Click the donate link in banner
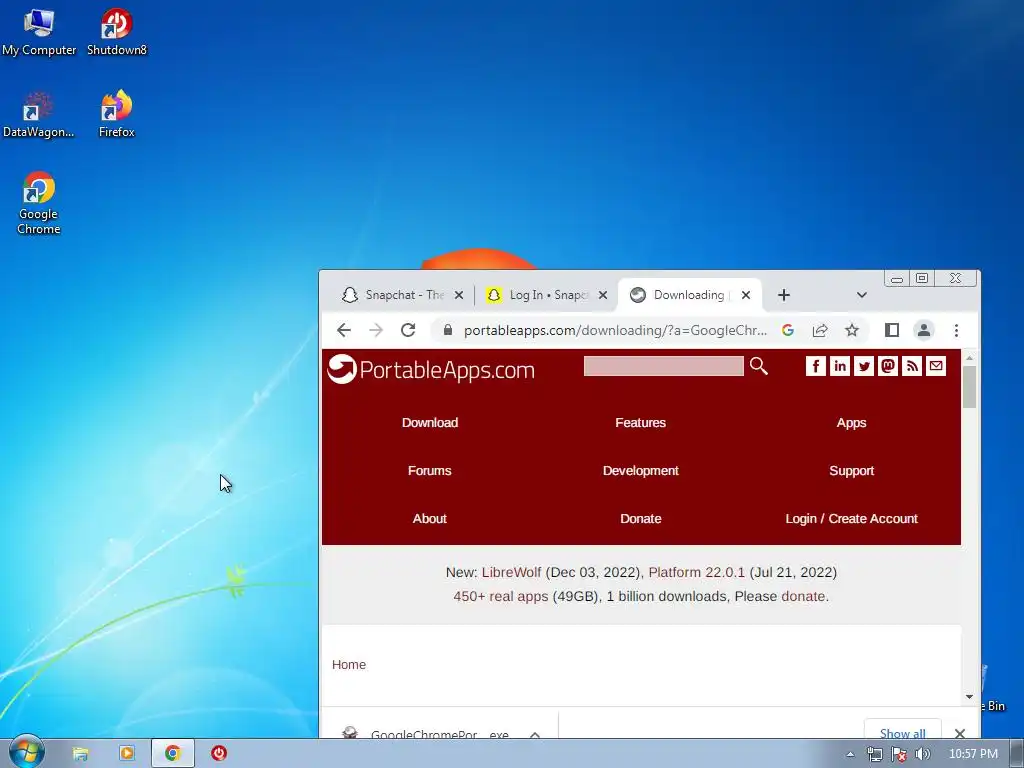 [803, 596]
